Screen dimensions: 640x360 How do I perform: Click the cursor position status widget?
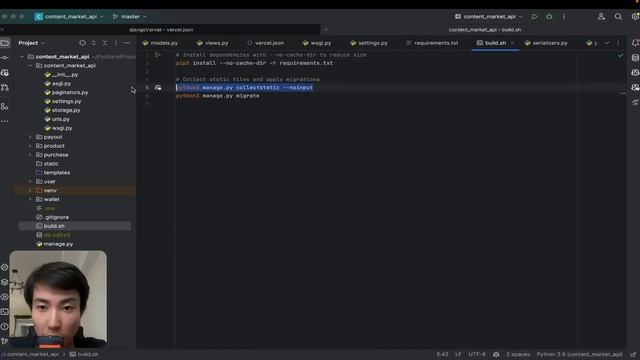click(x=442, y=354)
